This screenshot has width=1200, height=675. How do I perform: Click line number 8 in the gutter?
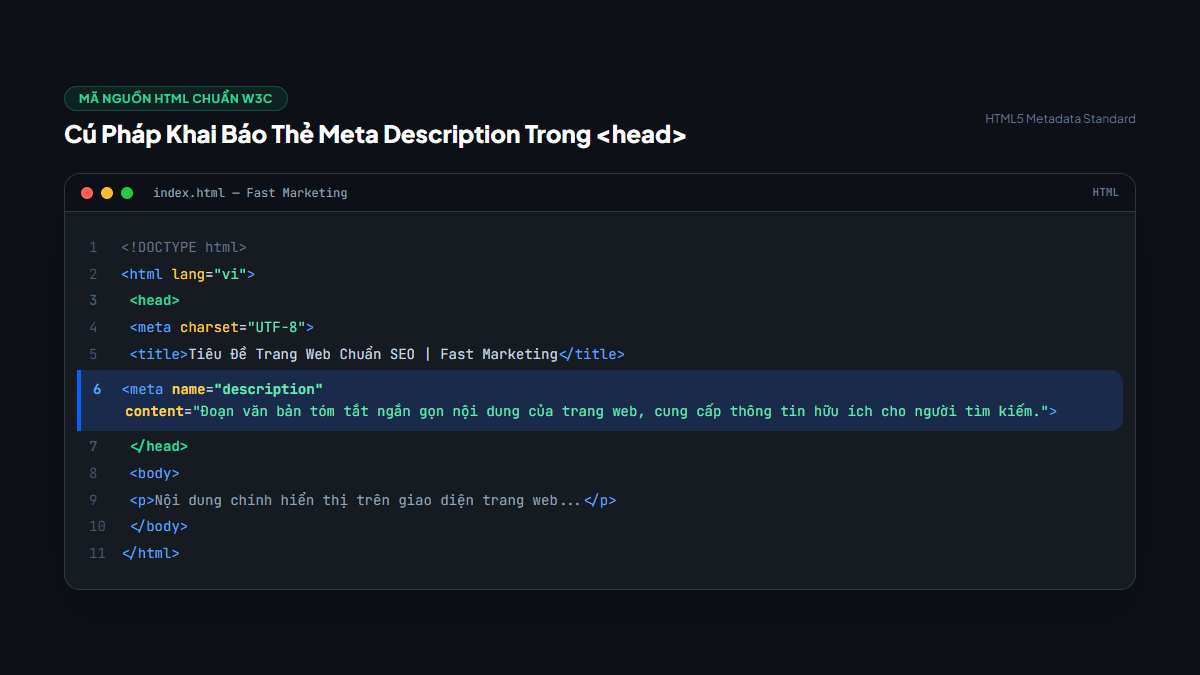pos(93,473)
